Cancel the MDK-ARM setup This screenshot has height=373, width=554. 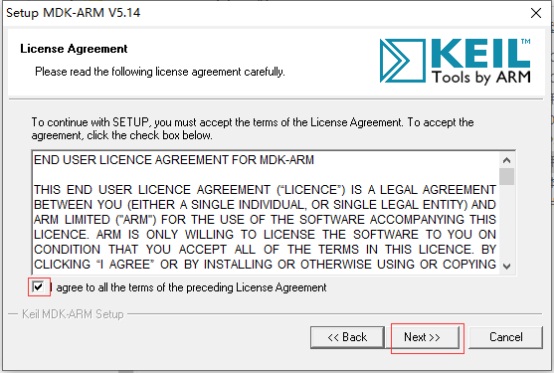[x=506, y=337]
